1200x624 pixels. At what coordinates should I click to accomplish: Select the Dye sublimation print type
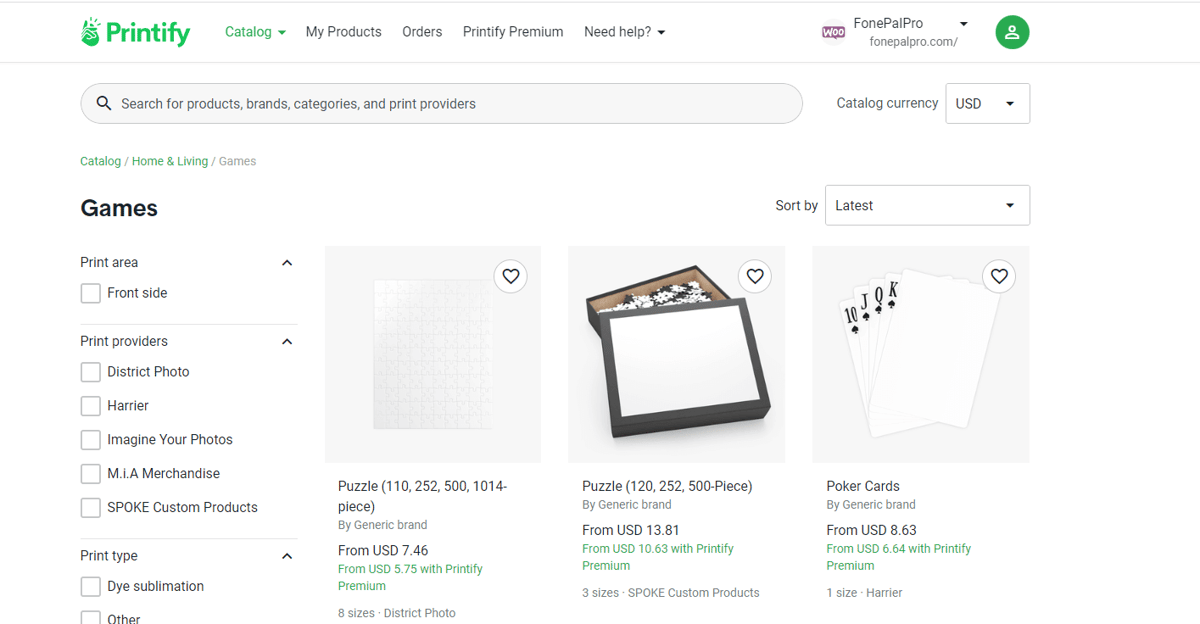coord(90,587)
